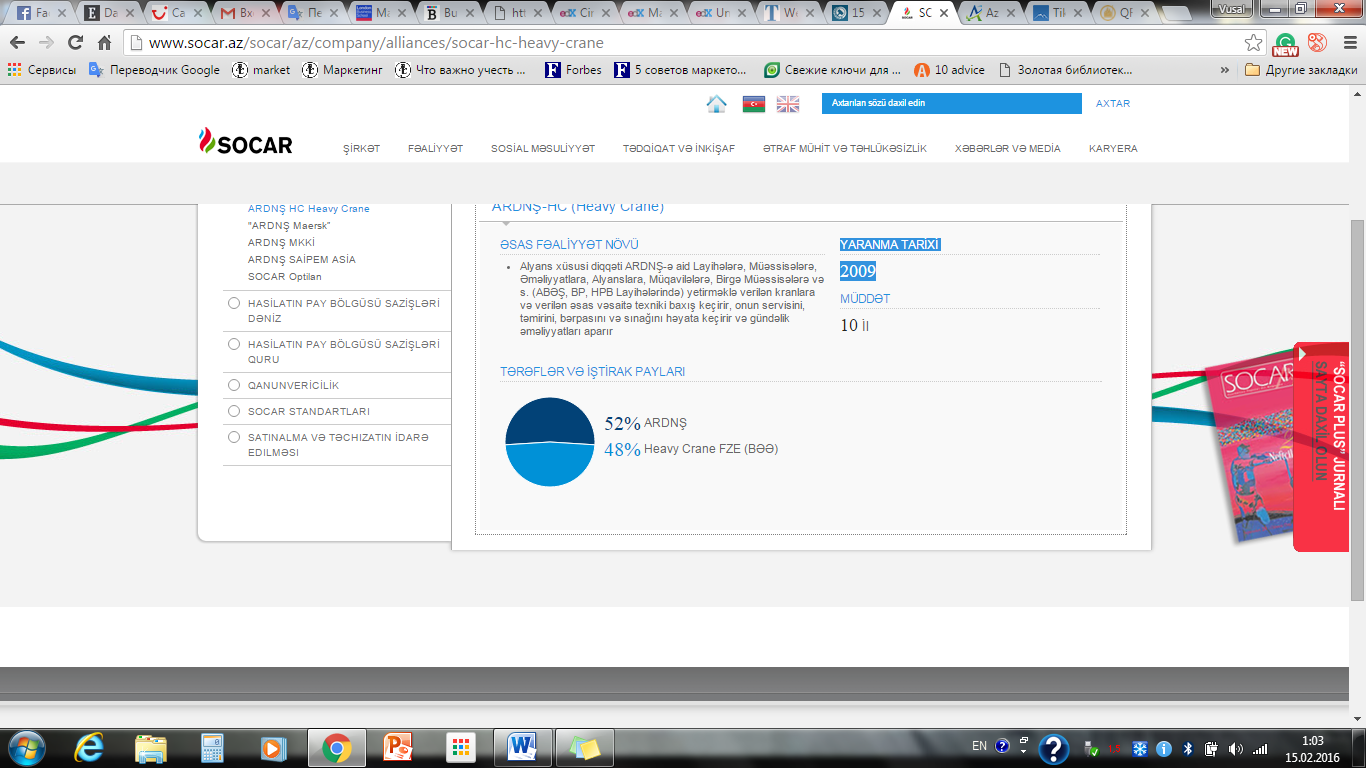Launch Internet Explorer from taskbar
Viewport: 1366px width, 768px height.
(x=90, y=748)
